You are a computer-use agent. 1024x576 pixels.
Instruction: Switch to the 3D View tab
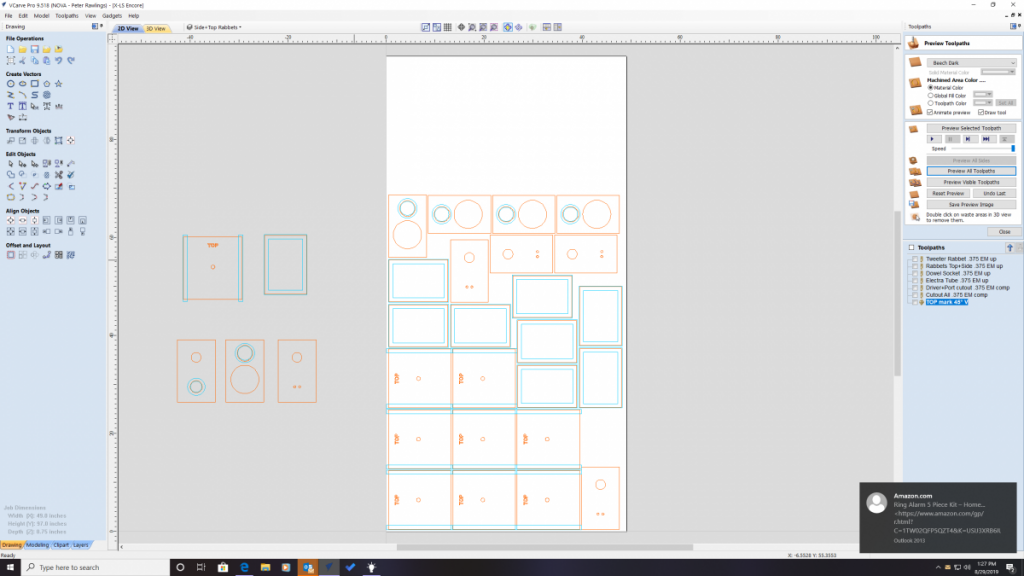tap(157, 29)
